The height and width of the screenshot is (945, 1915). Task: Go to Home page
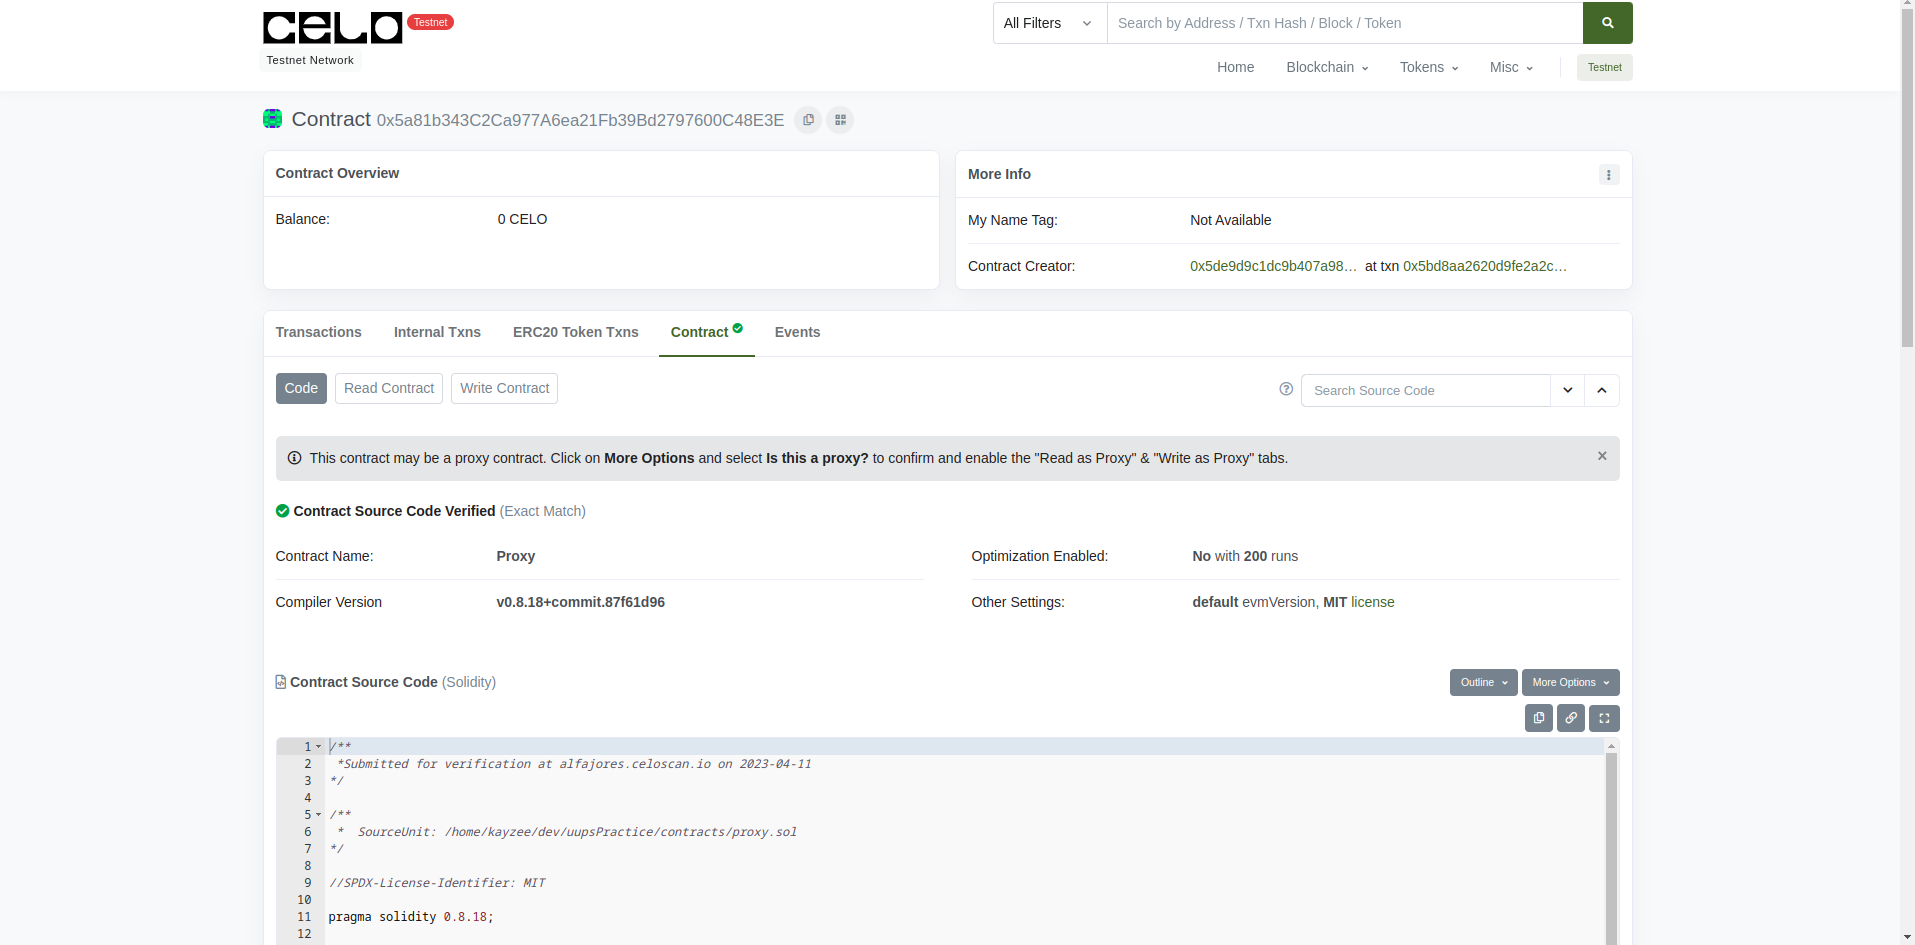click(x=1235, y=67)
